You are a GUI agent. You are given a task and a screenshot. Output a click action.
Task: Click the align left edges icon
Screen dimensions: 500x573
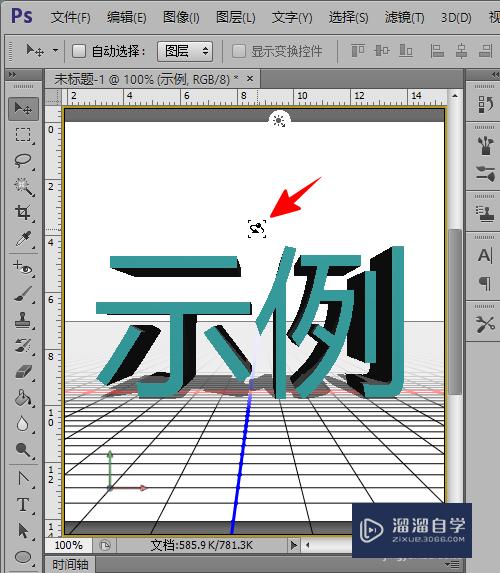(x=437, y=51)
